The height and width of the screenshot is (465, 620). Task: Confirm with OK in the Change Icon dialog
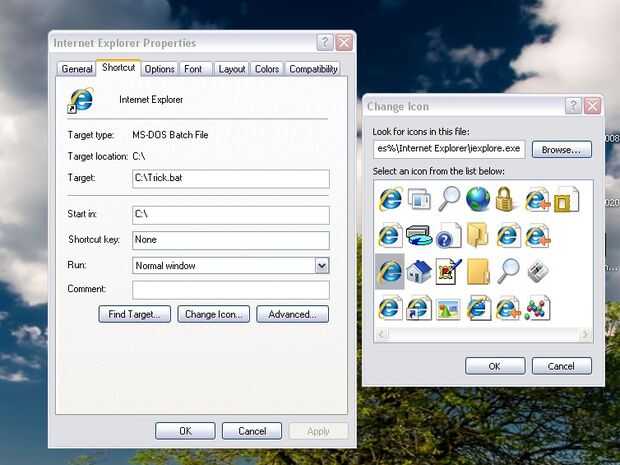(495, 366)
